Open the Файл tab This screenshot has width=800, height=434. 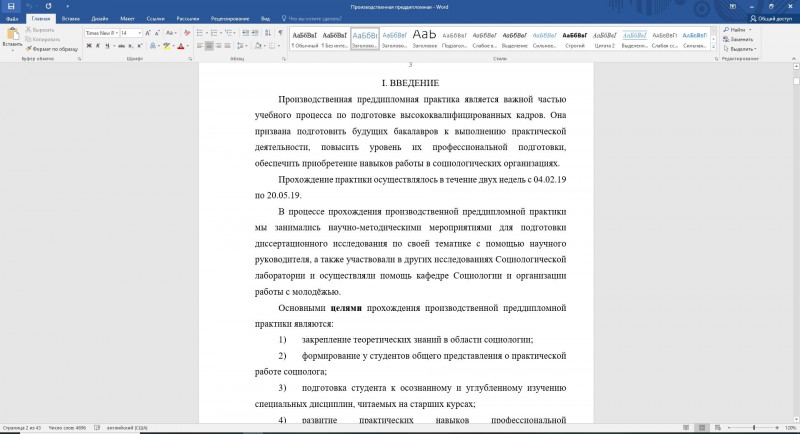tap(12, 18)
